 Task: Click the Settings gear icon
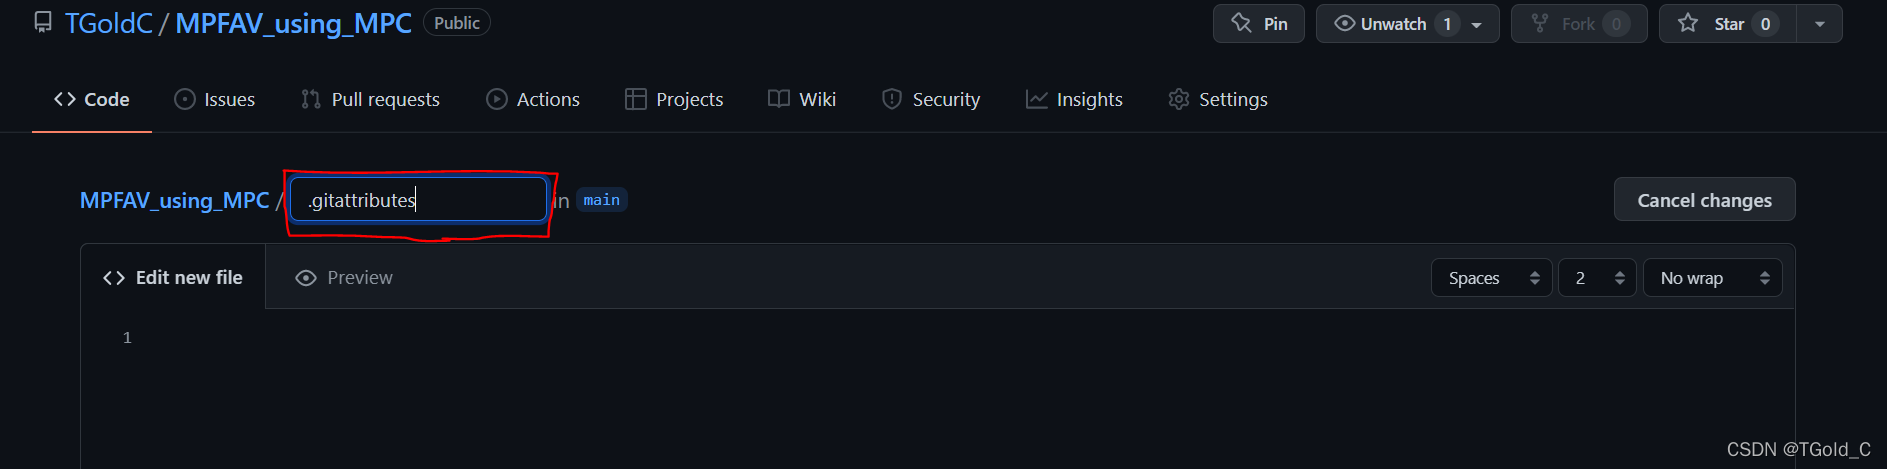[x=1179, y=99]
